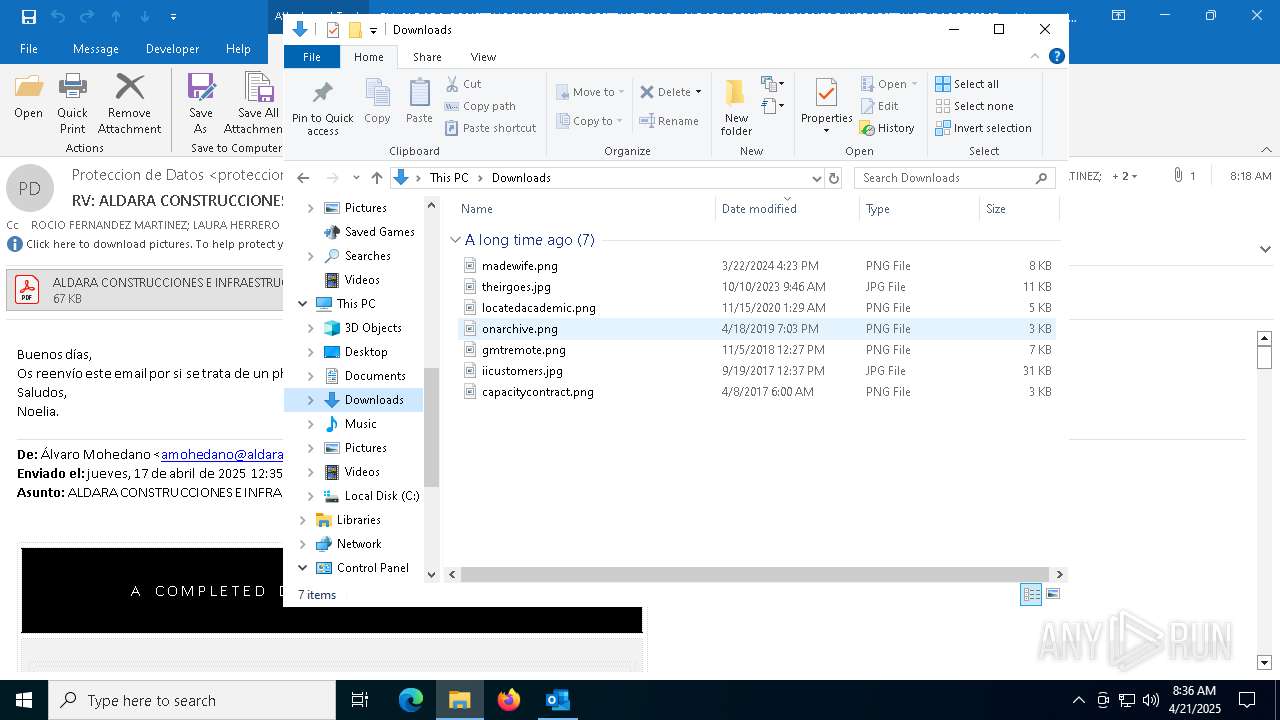Click Paste shortcut in ribbon
Image resolution: width=1280 pixels, height=720 pixels.
pos(491,128)
